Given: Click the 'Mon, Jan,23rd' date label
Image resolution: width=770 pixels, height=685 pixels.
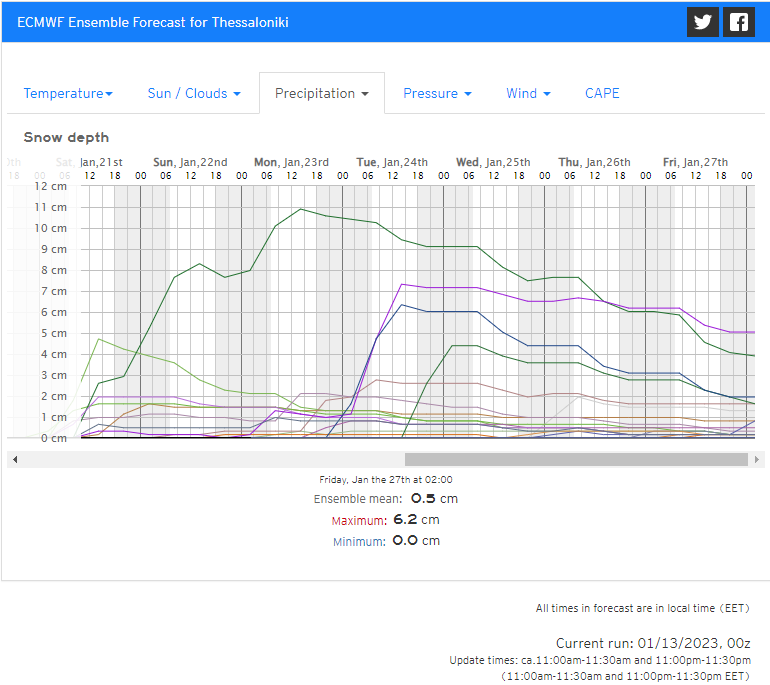Looking at the screenshot, I should click(x=291, y=163).
